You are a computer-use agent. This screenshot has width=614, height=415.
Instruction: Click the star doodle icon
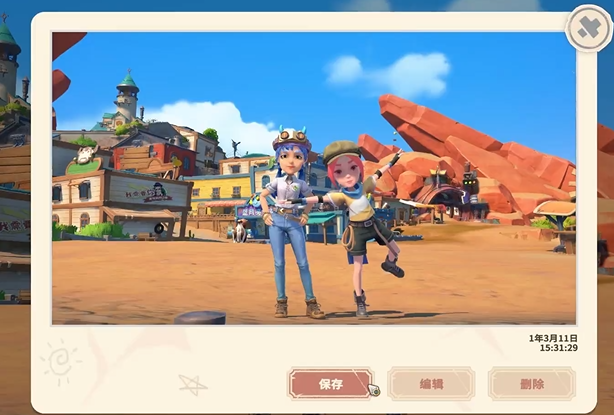[x=193, y=384]
